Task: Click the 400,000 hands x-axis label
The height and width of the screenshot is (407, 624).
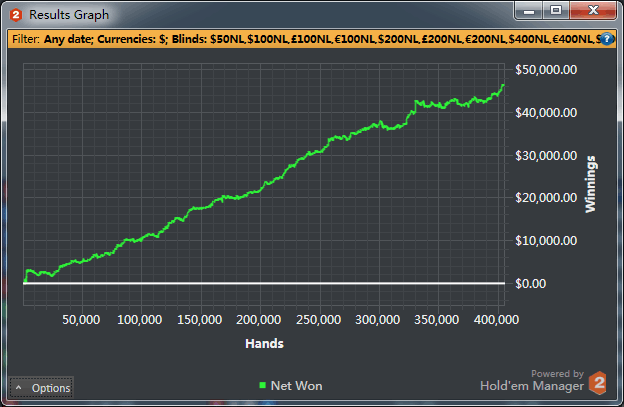Action: [x=495, y=320]
